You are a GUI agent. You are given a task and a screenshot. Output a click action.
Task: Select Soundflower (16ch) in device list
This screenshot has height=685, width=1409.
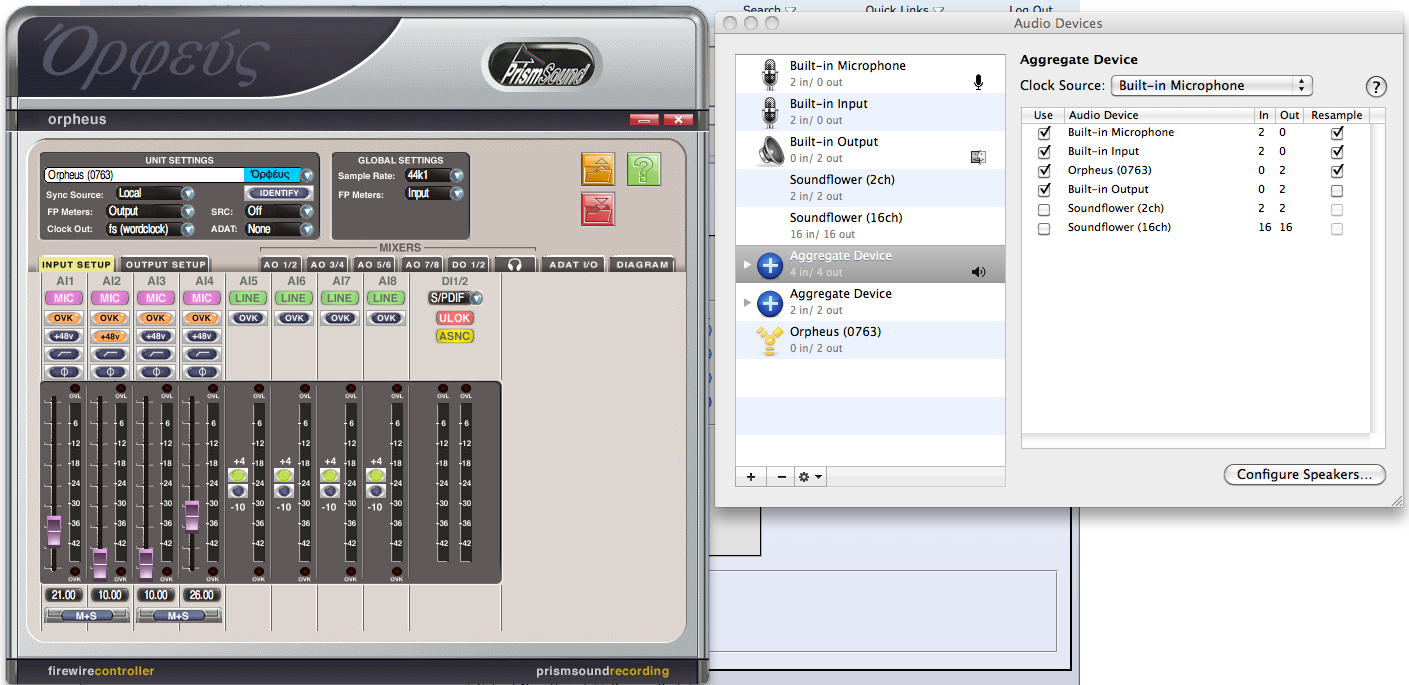click(x=870, y=226)
